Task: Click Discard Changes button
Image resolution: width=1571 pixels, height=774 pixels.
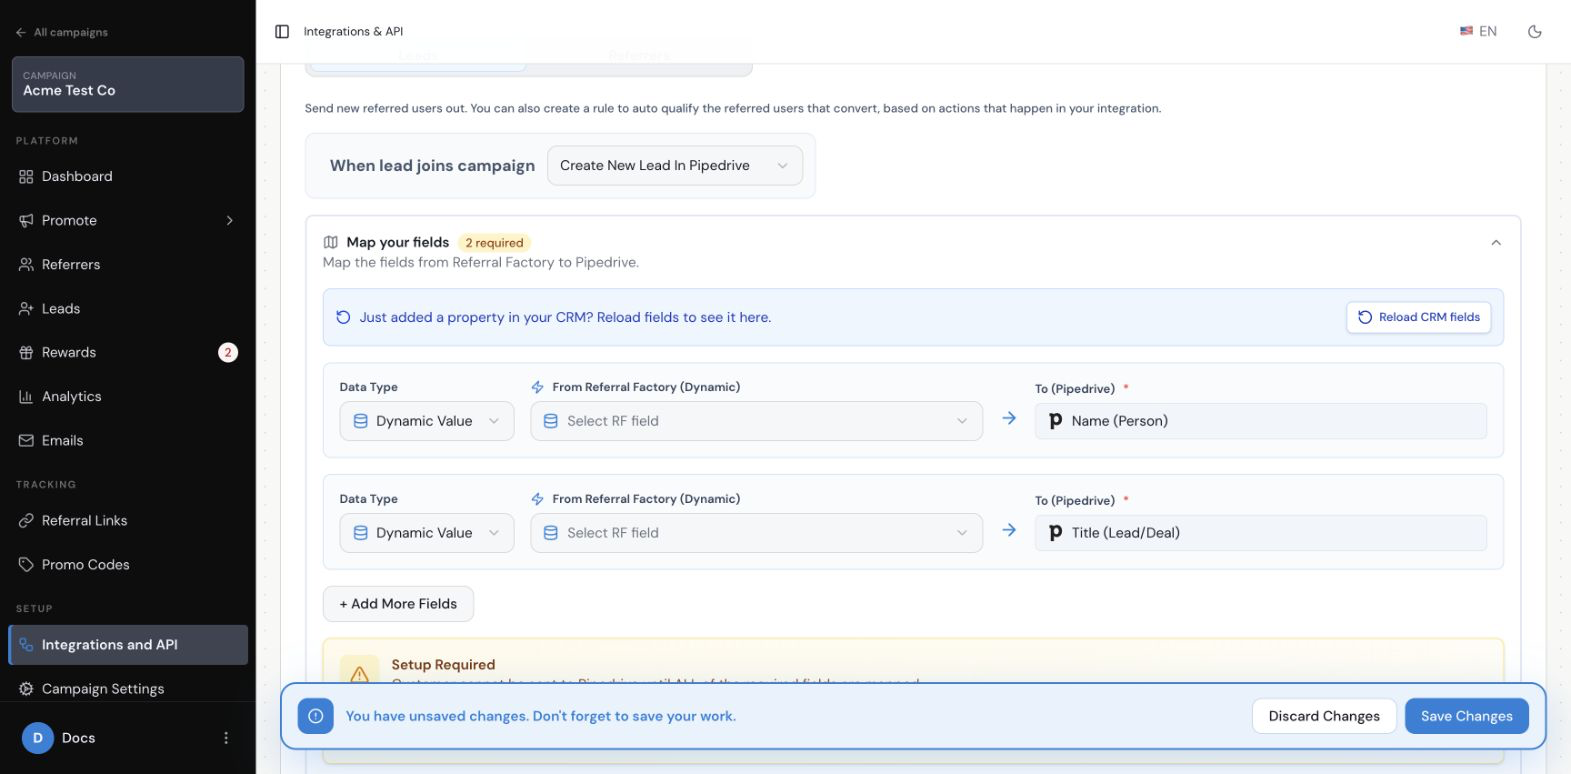Action: tap(1324, 716)
